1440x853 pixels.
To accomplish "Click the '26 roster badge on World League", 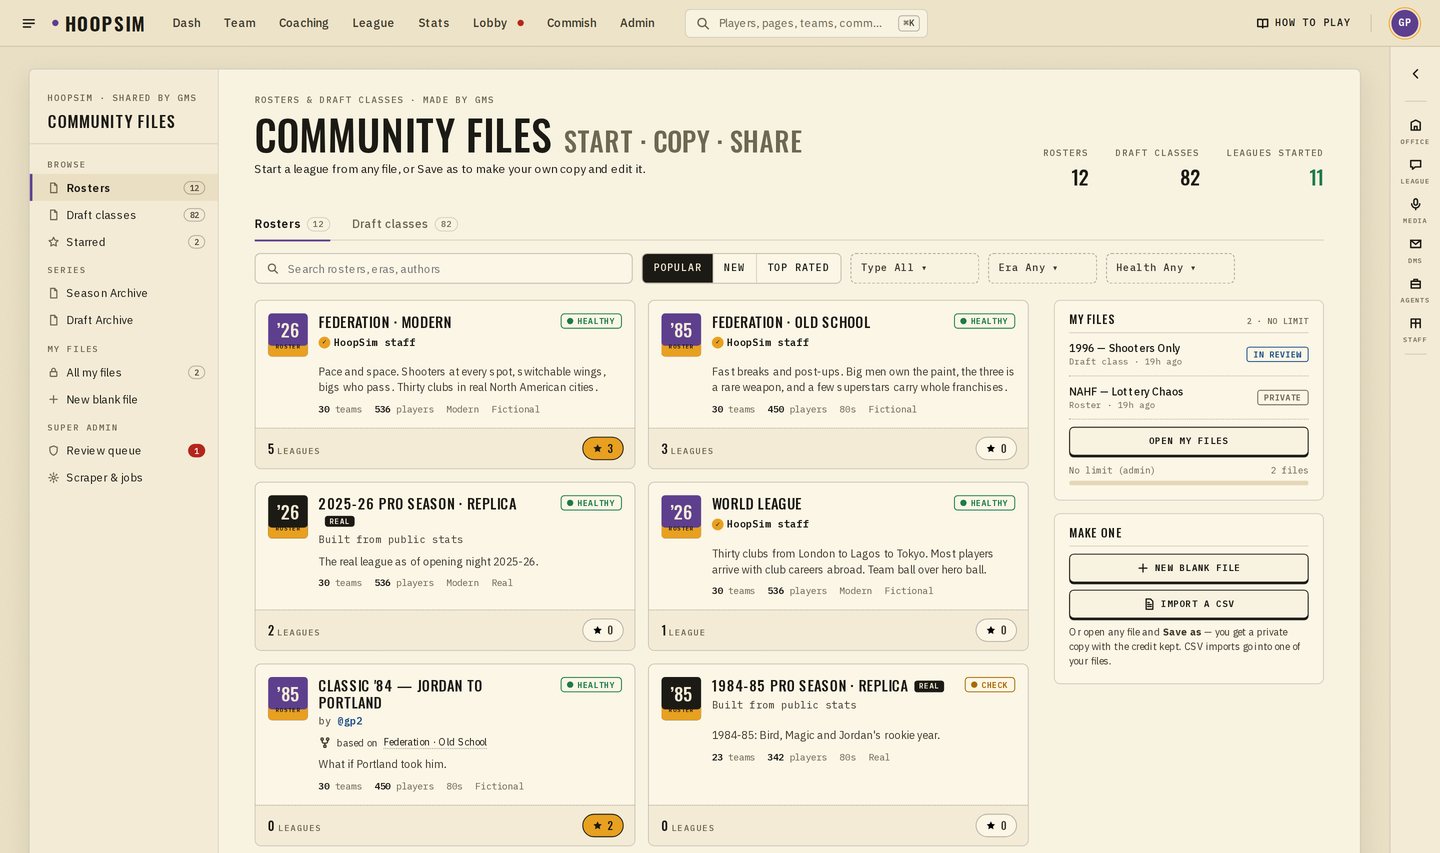I will 681,517.
